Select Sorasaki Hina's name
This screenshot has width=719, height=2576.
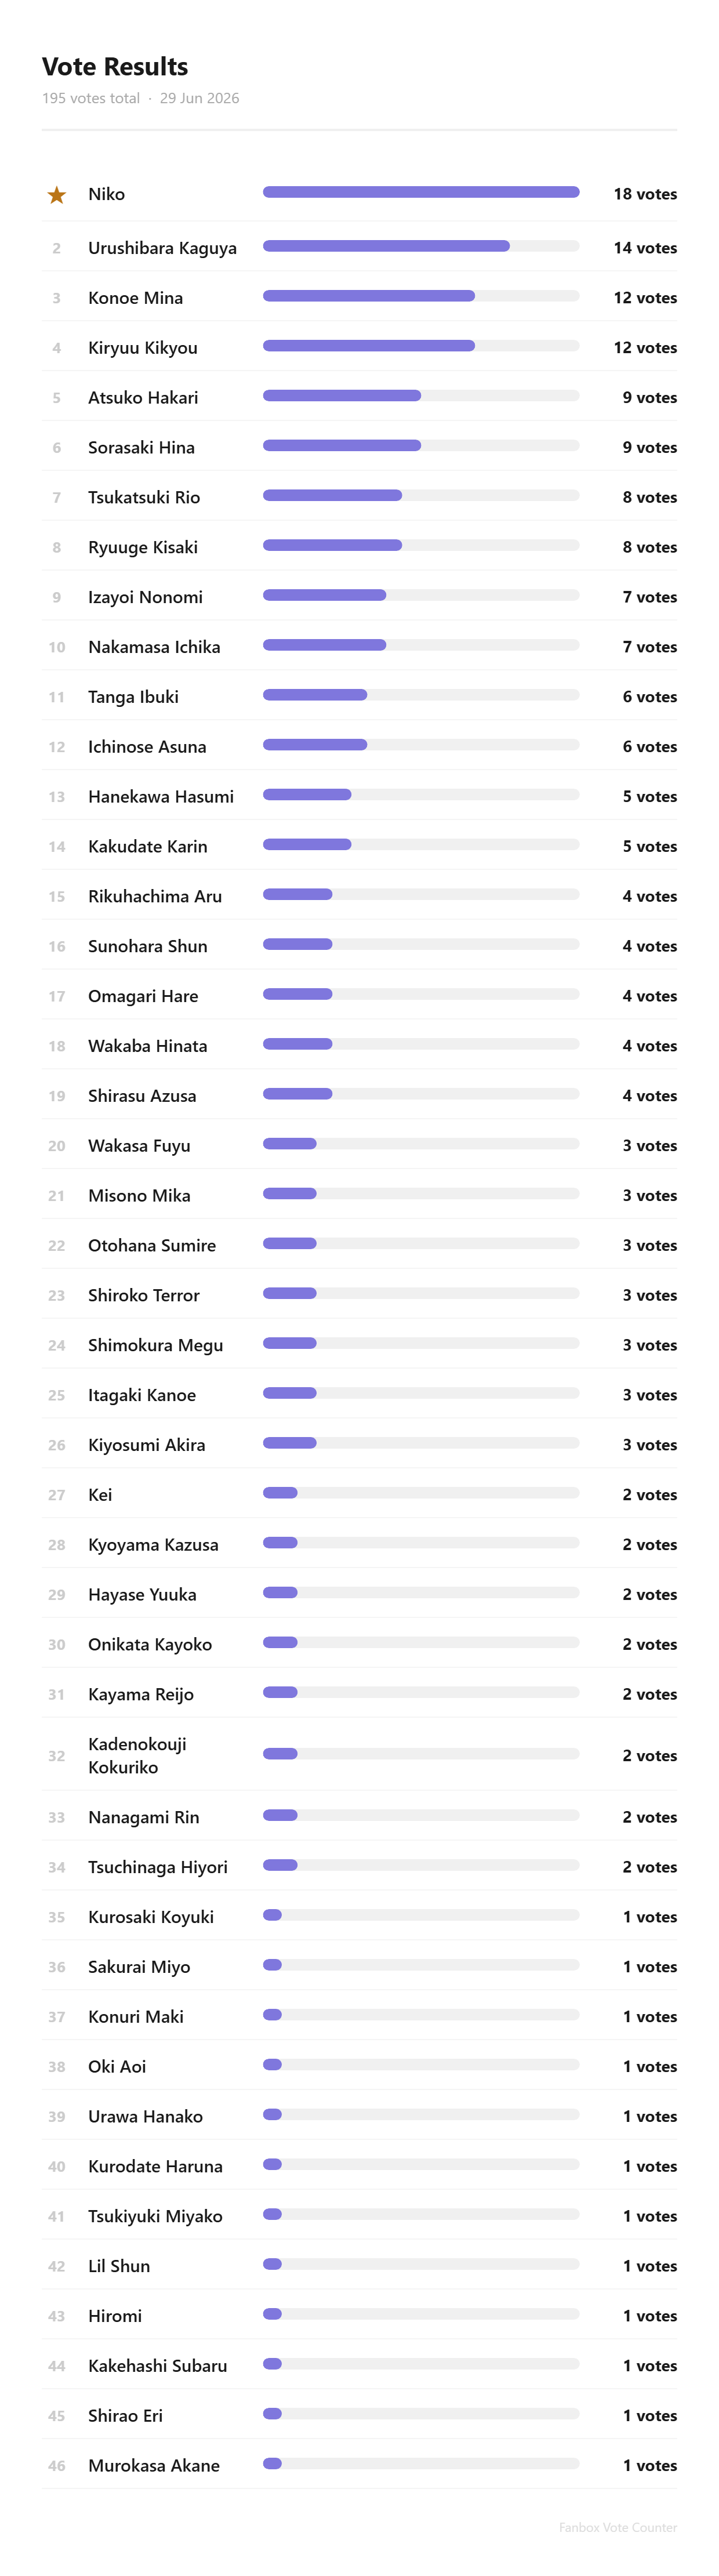[x=141, y=447]
